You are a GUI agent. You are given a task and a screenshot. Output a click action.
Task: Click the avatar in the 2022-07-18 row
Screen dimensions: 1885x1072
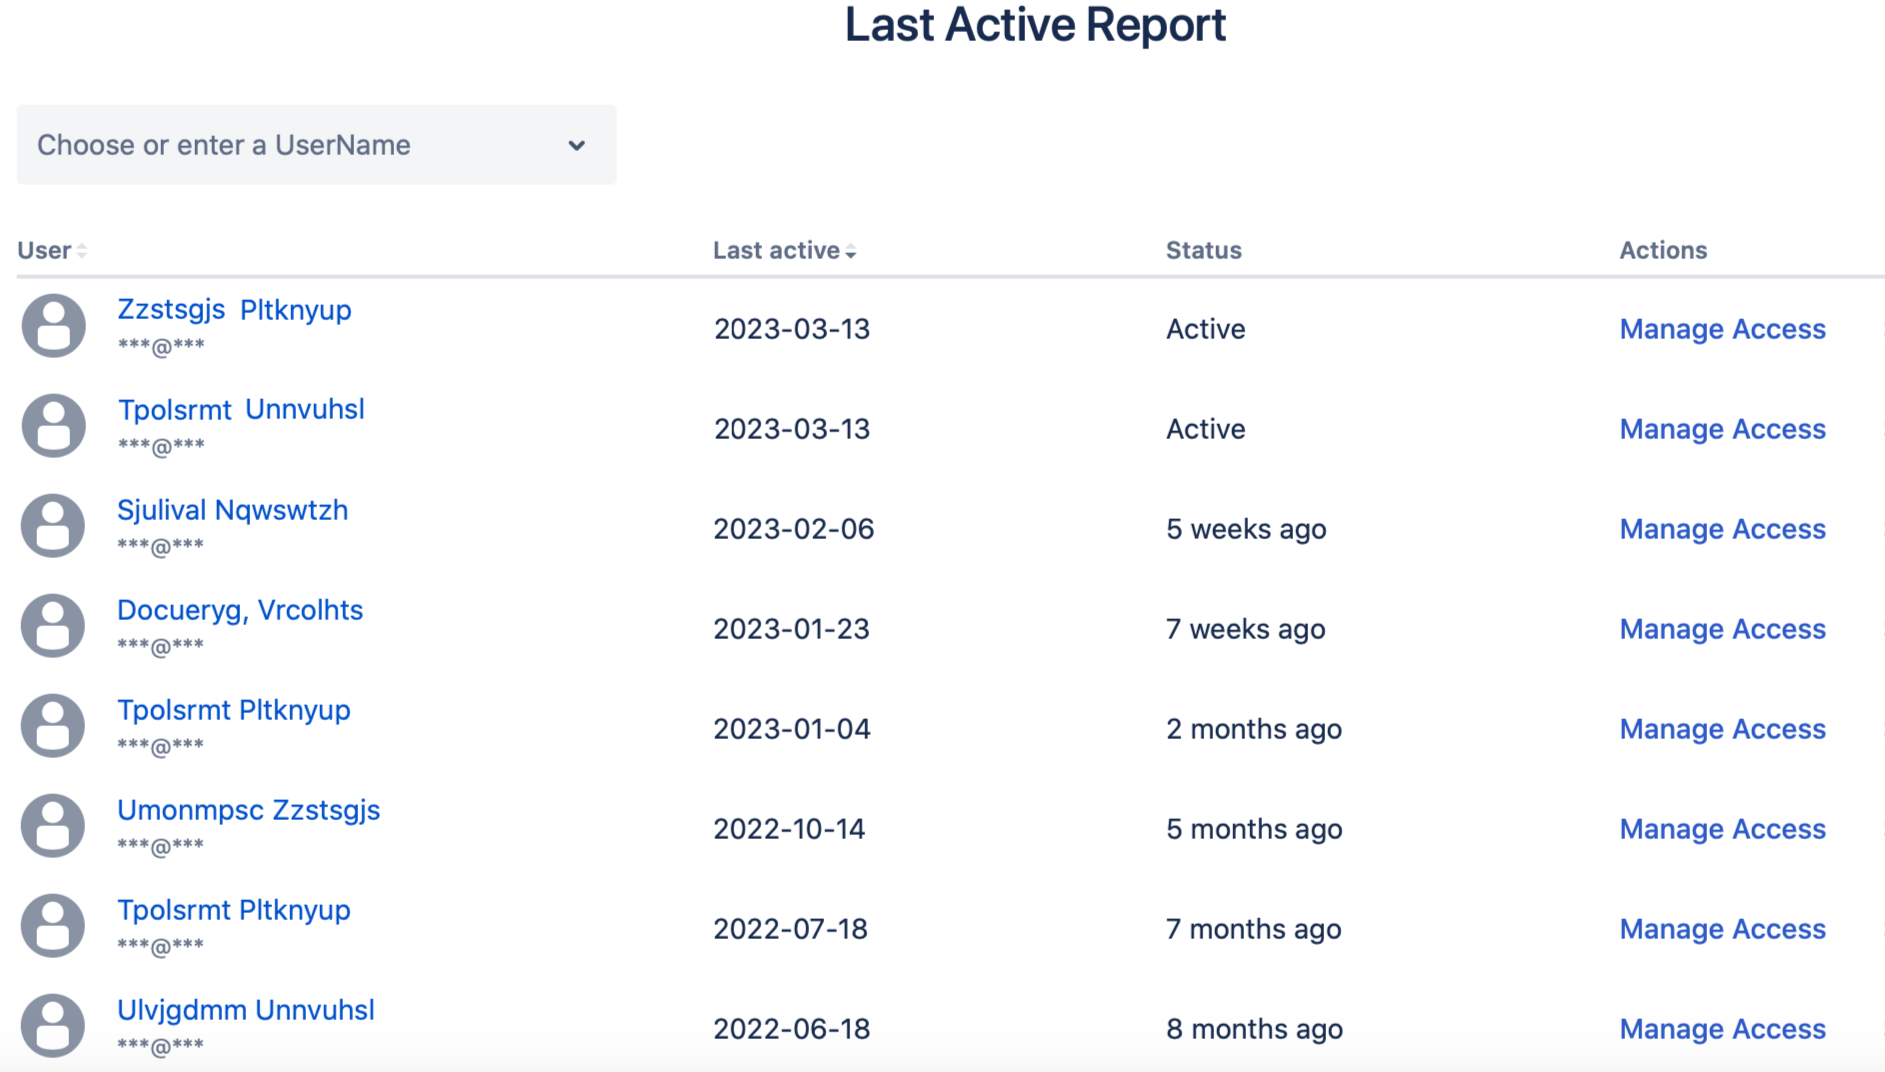click(53, 925)
